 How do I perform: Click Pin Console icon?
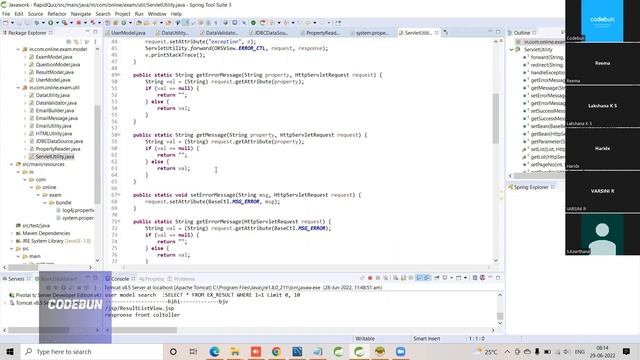pyautogui.click(x=437, y=278)
